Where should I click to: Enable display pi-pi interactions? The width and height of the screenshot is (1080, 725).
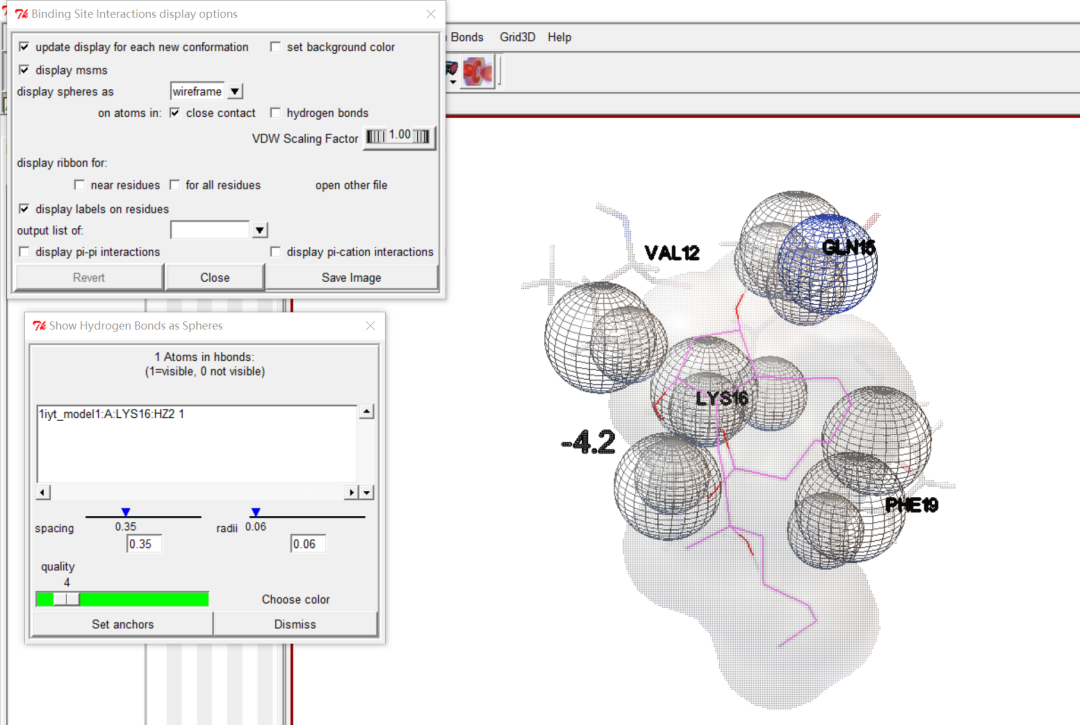(x=25, y=252)
